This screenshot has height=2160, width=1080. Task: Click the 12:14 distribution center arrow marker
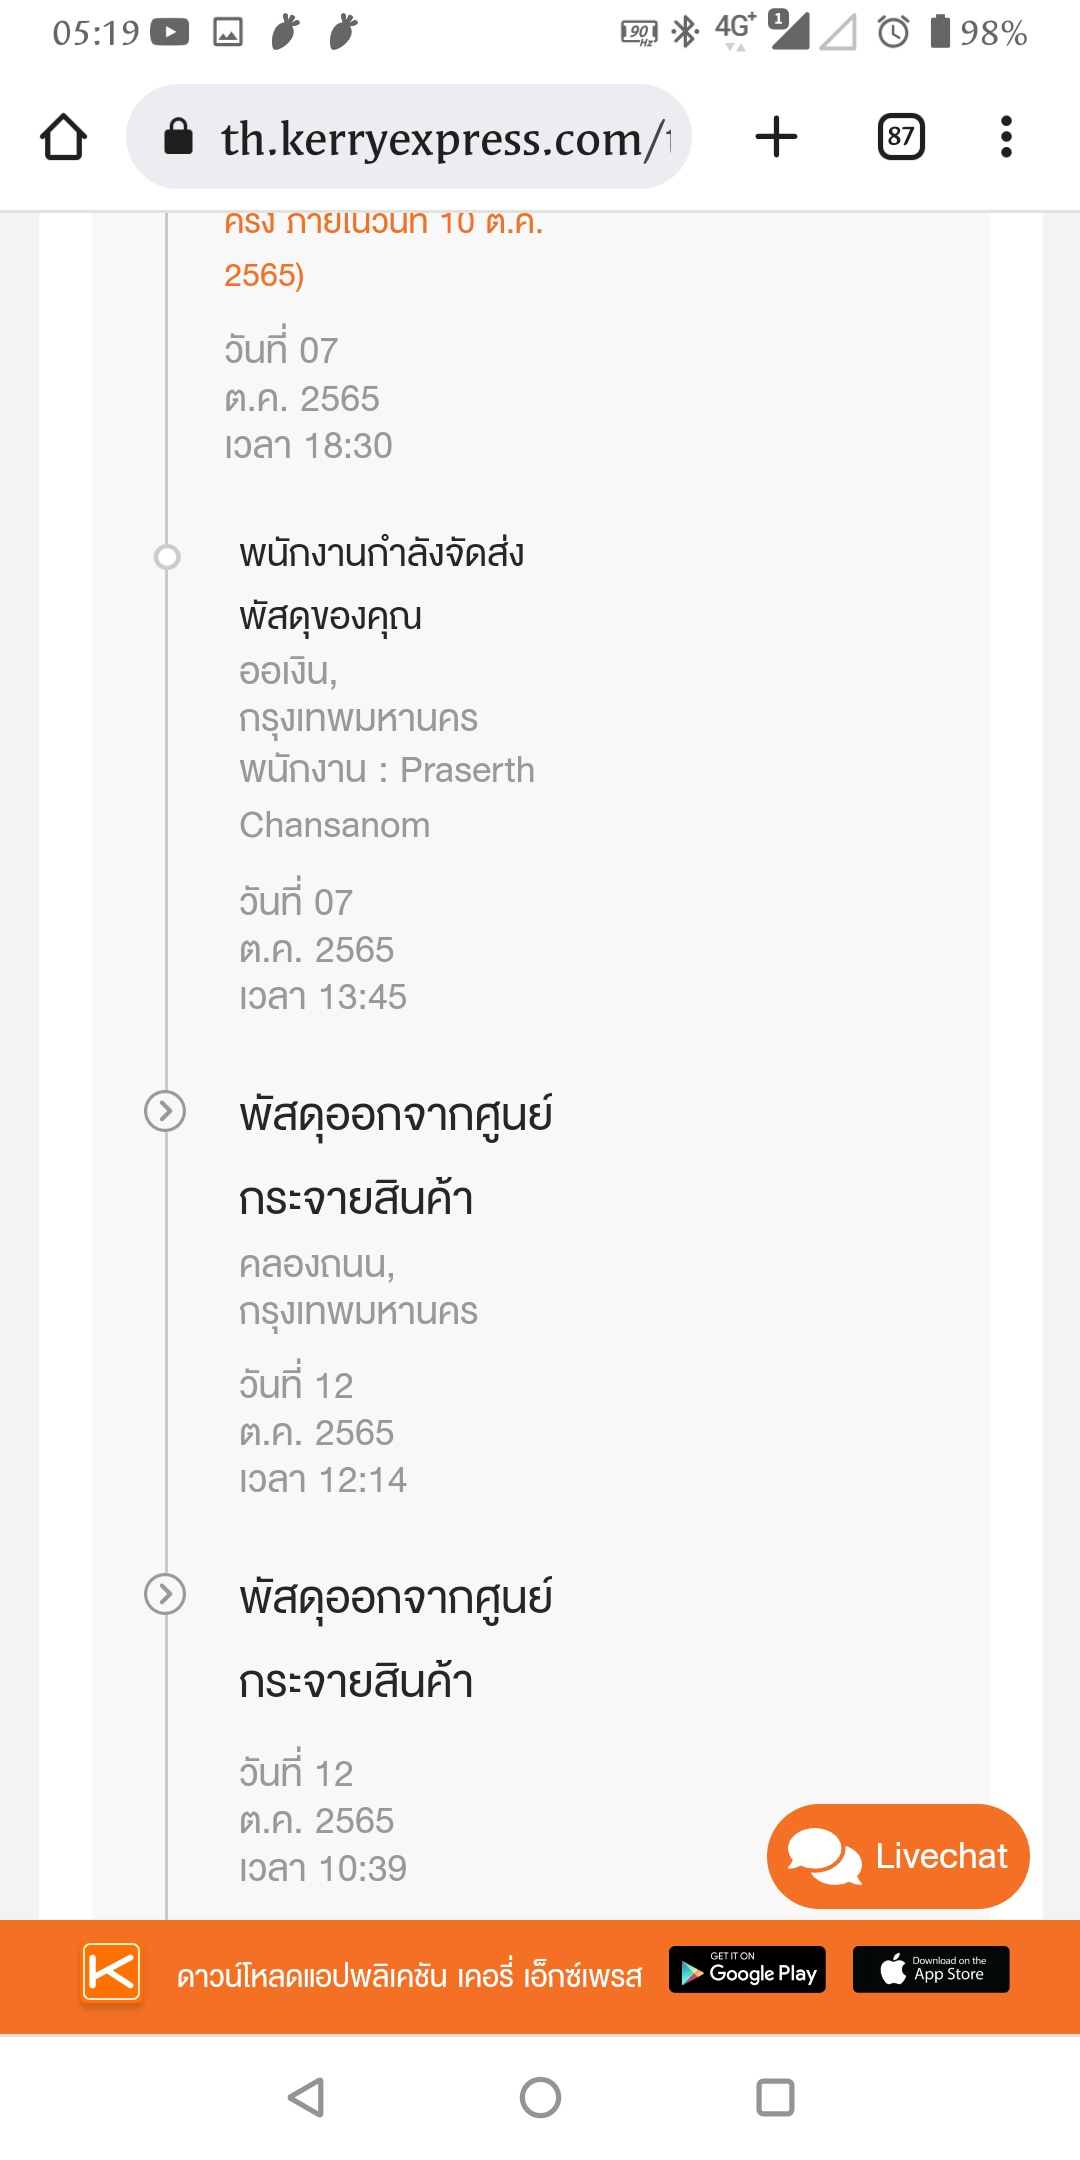165,1111
